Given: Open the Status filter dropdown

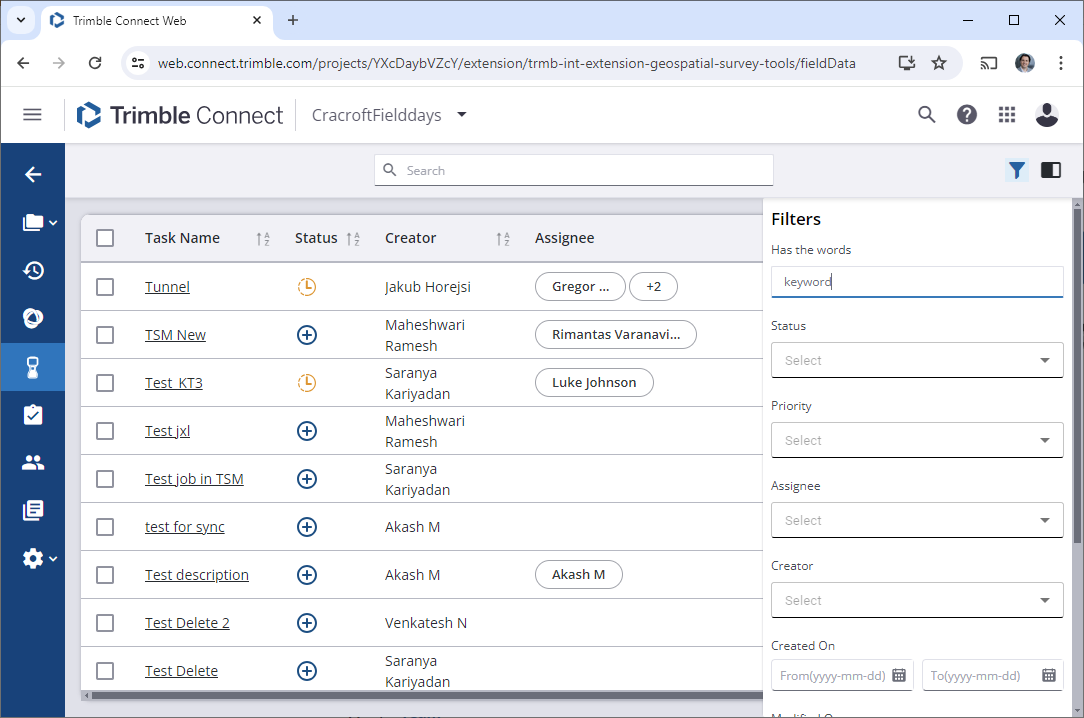Looking at the screenshot, I should [917, 360].
